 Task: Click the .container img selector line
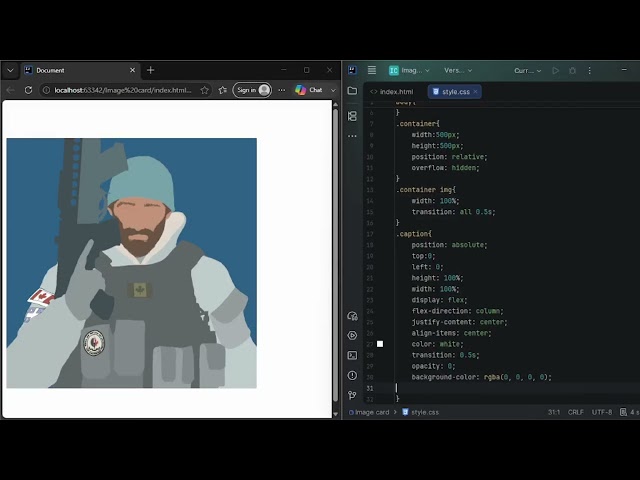click(x=426, y=190)
